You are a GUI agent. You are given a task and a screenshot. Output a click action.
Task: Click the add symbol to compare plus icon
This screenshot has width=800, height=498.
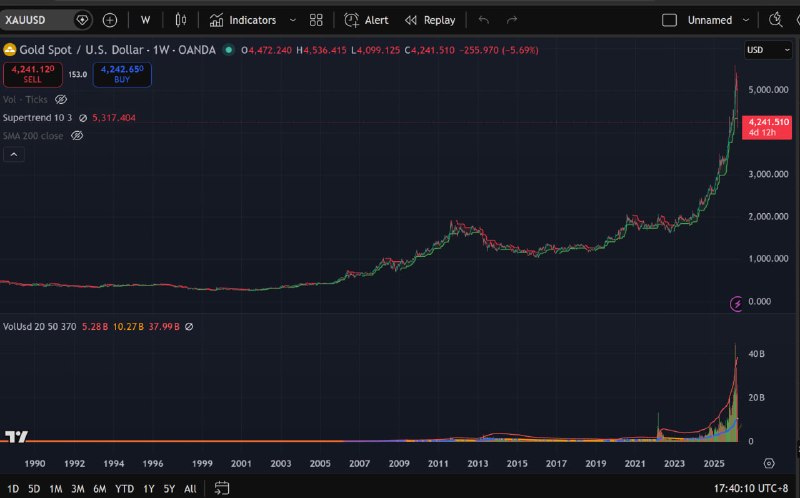[110, 20]
